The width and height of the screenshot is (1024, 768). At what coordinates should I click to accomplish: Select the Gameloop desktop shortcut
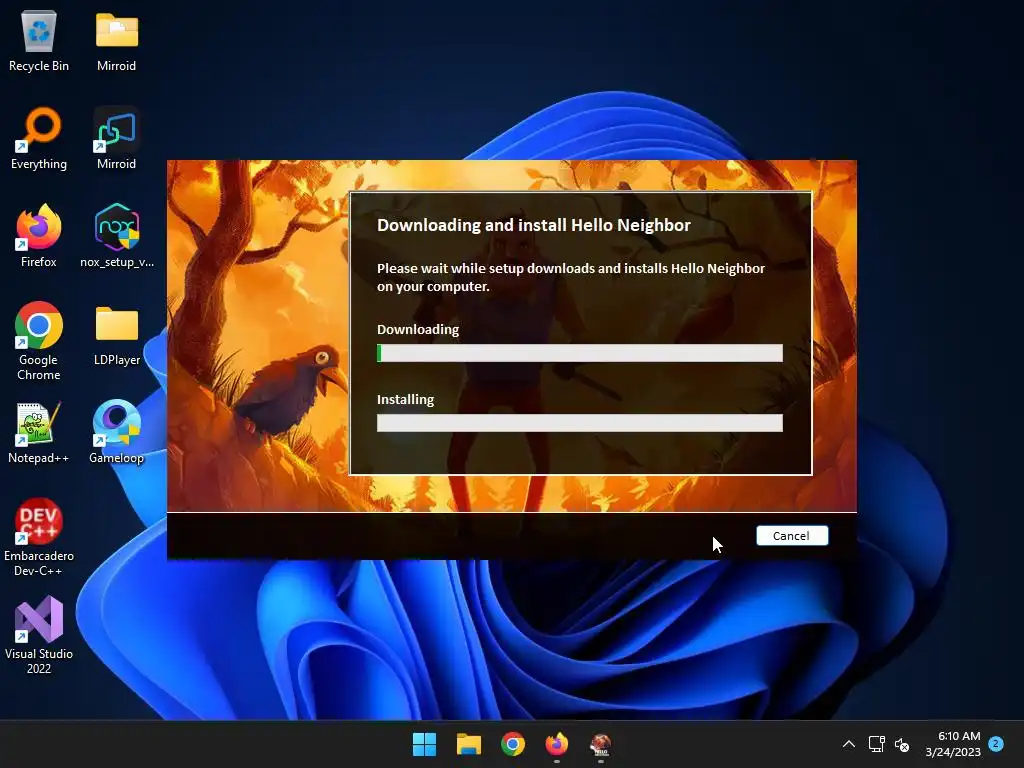[116, 432]
